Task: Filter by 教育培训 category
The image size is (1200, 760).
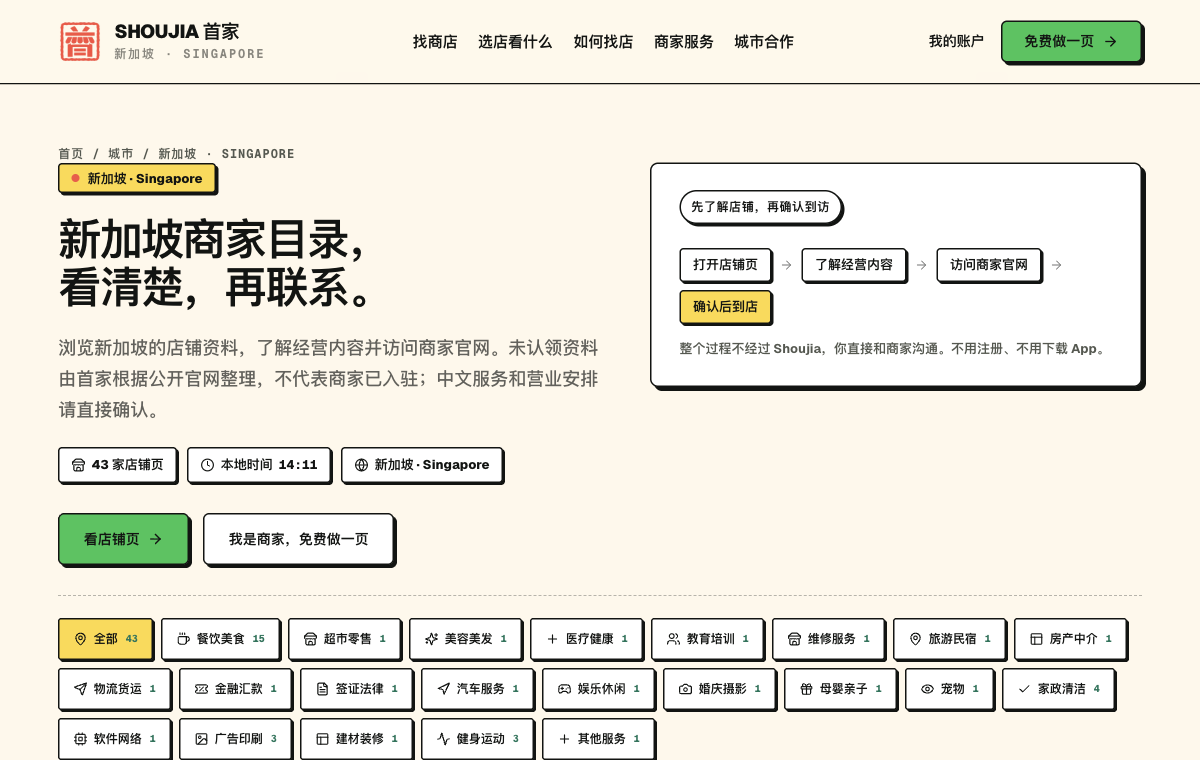Action: click(708, 639)
